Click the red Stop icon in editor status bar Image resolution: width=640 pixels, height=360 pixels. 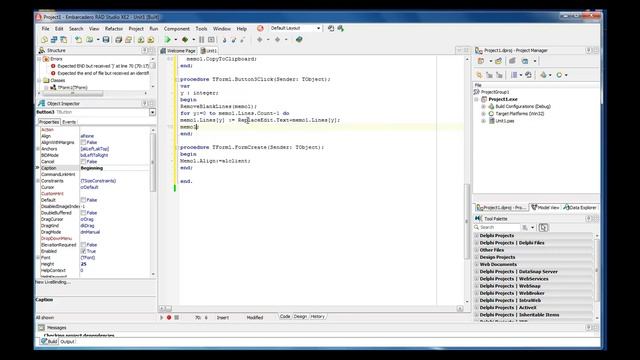(169, 317)
